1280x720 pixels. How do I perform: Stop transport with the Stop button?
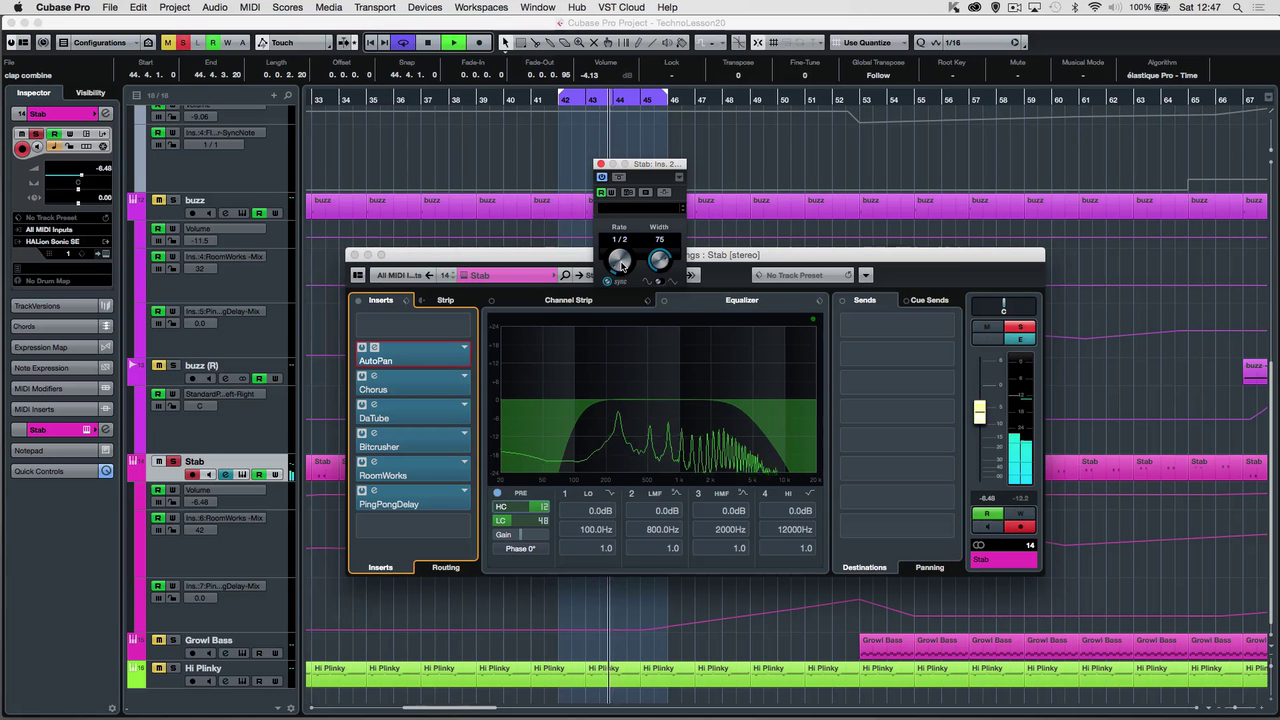[x=428, y=43]
